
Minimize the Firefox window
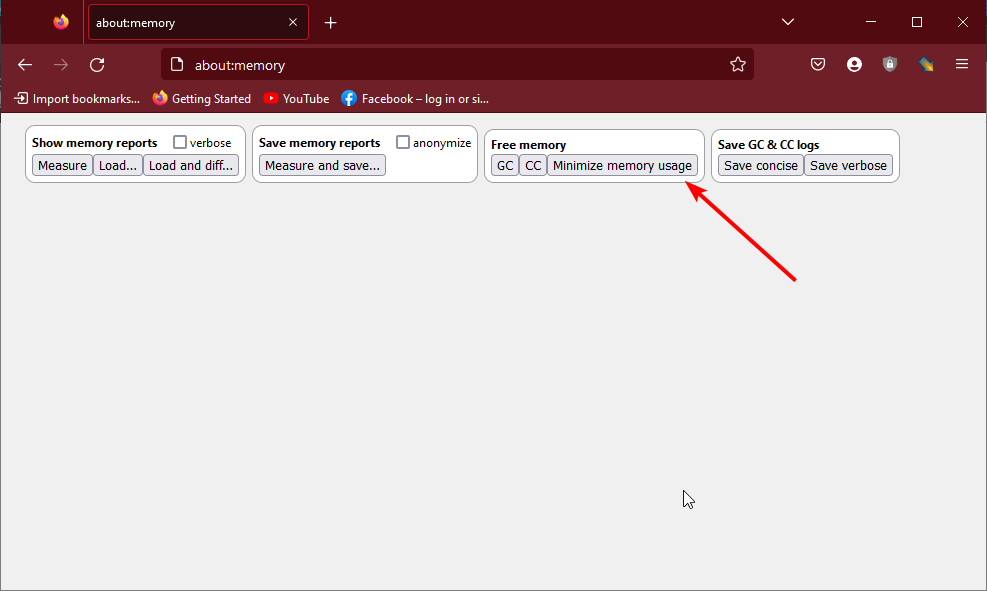pos(871,22)
